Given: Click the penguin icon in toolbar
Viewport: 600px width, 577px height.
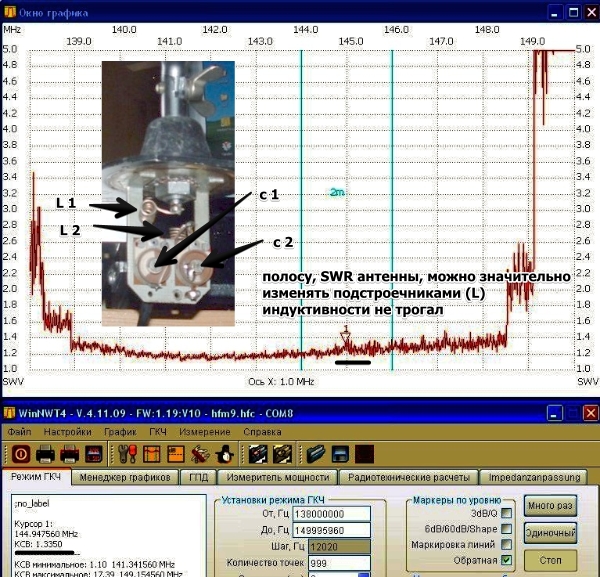Looking at the screenshot, I should [224, 455].
